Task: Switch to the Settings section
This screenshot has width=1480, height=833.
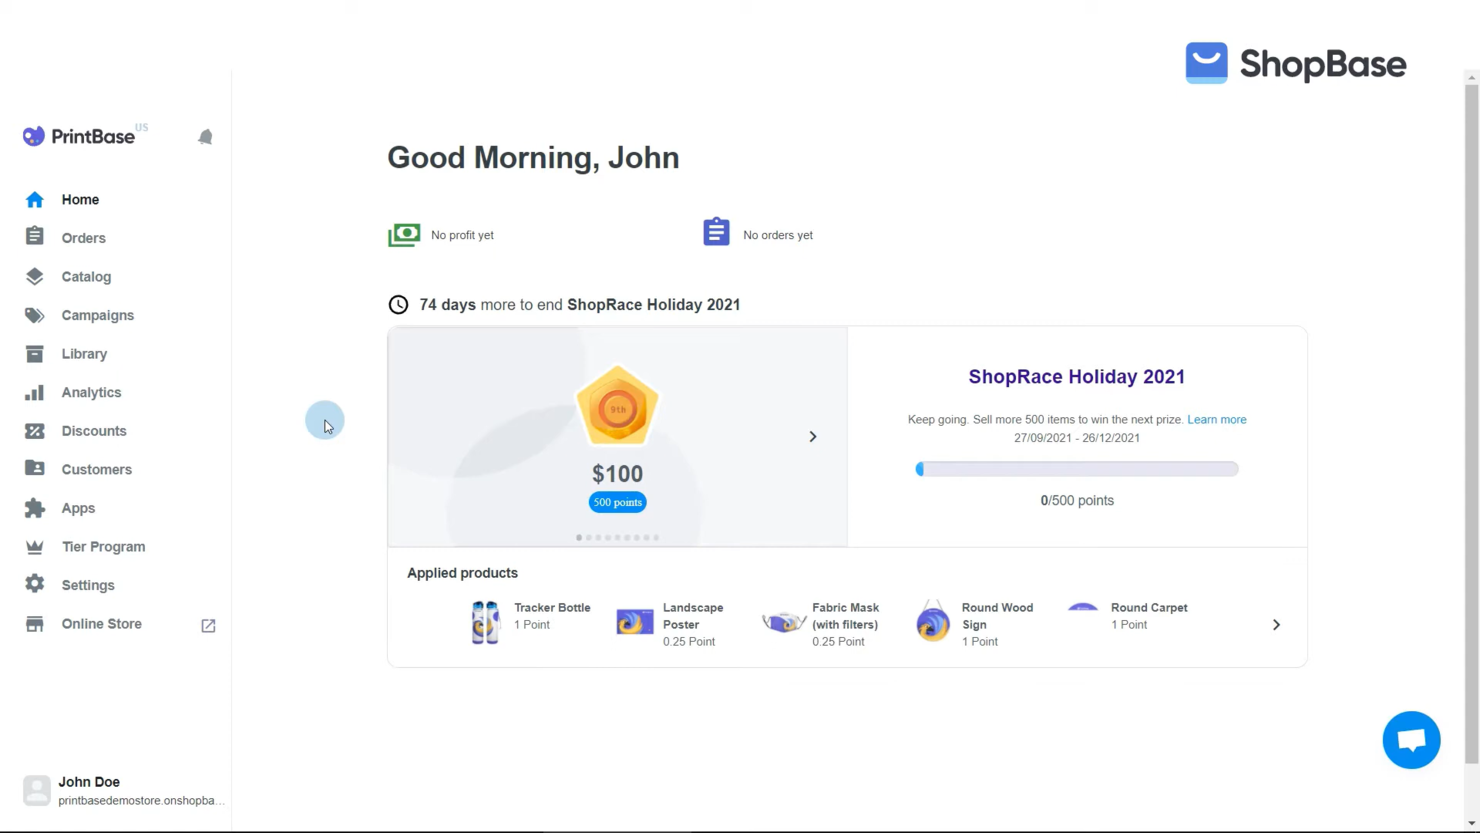Action: tap(88, 584)
